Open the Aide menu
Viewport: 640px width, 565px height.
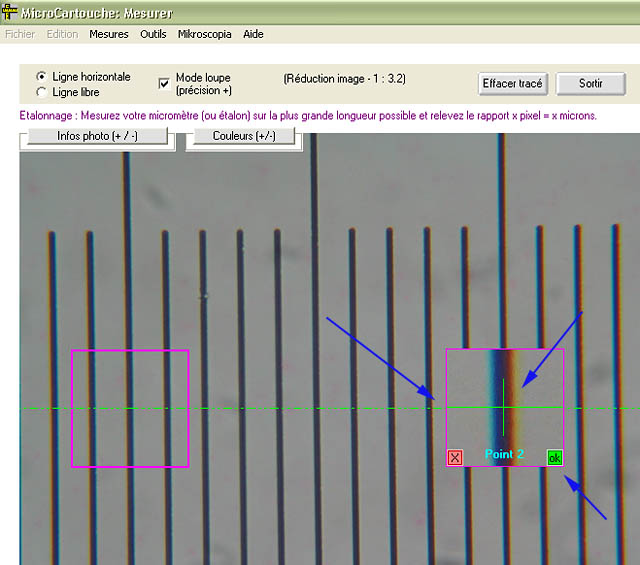253,34
